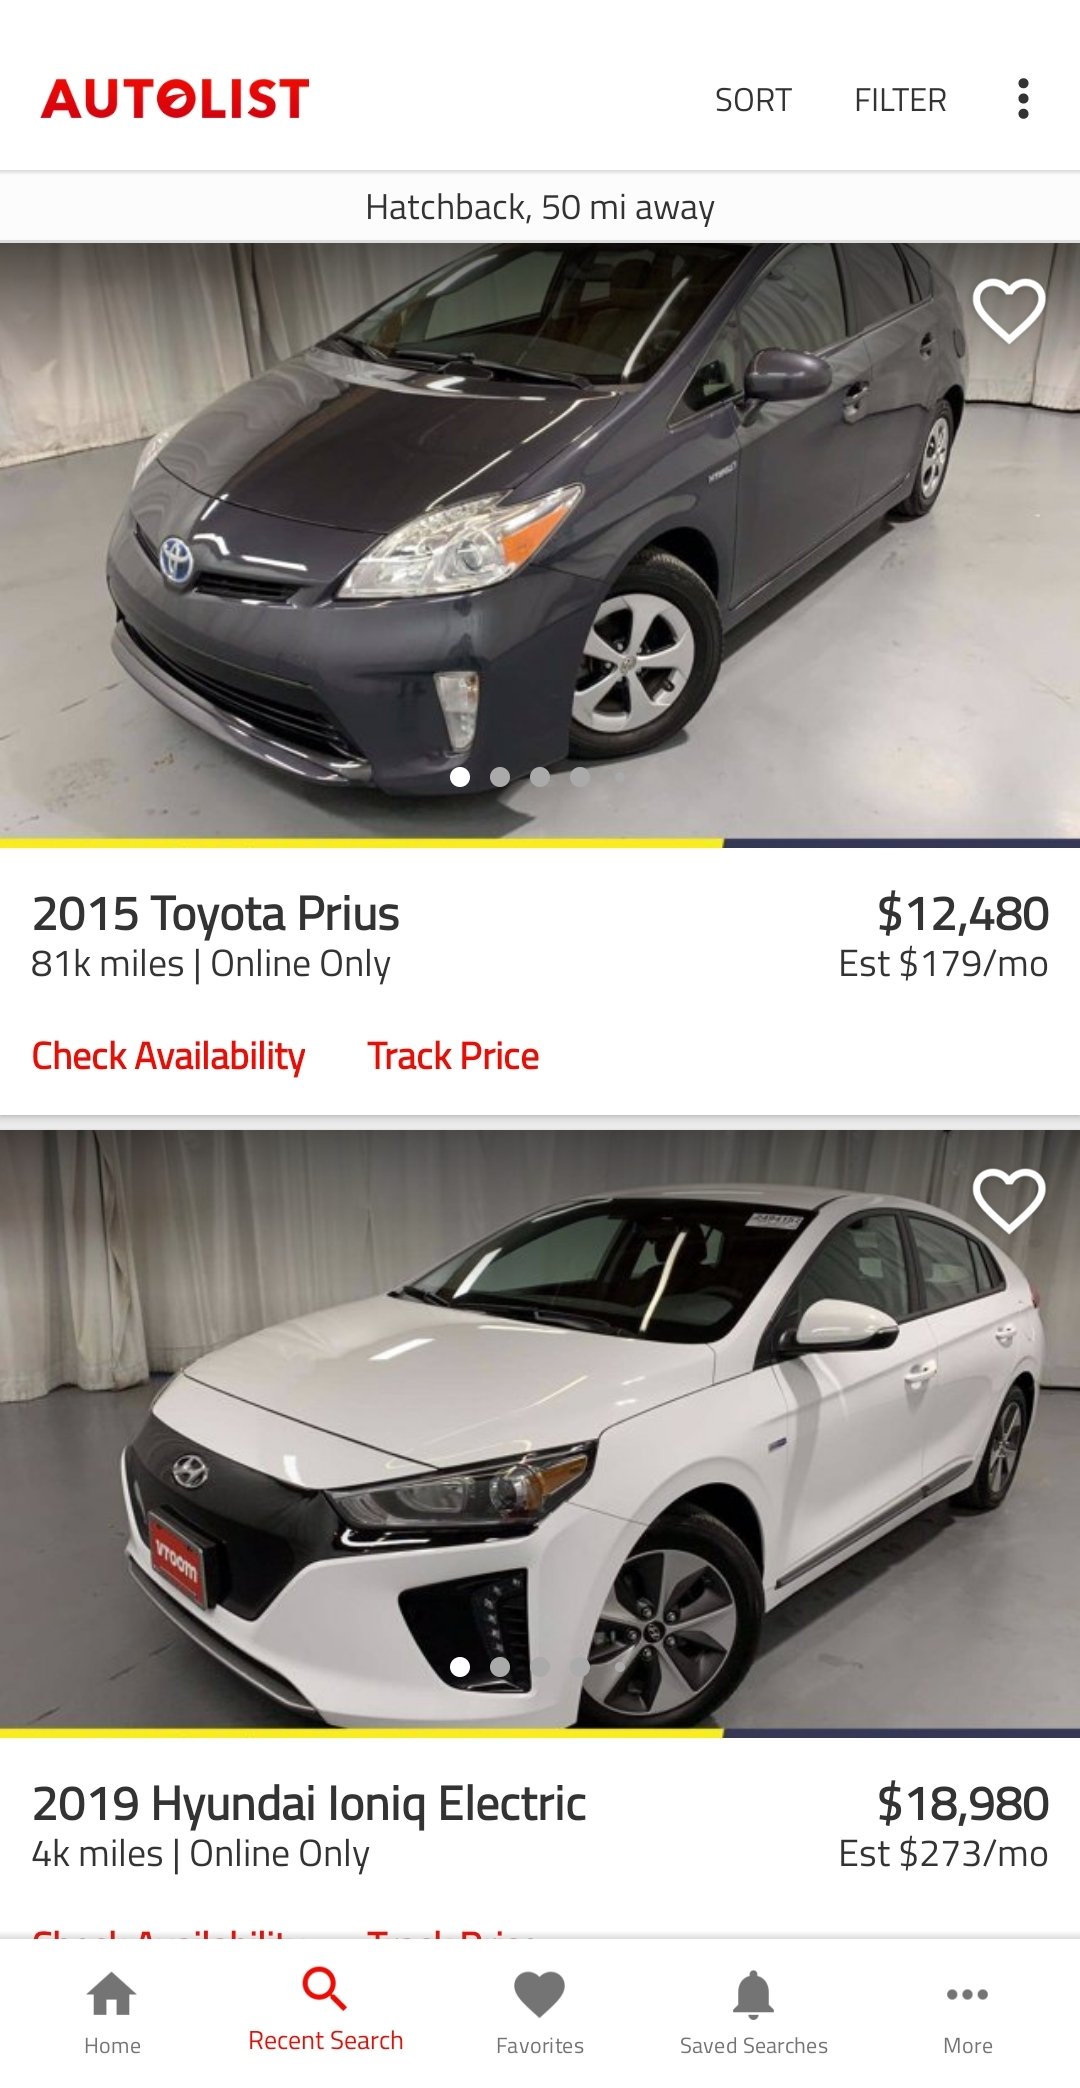Select the Recent Search magnifier icon
This screenshot has width=1080, height=2088.
pyautogui.click(x=325, y=1989)
